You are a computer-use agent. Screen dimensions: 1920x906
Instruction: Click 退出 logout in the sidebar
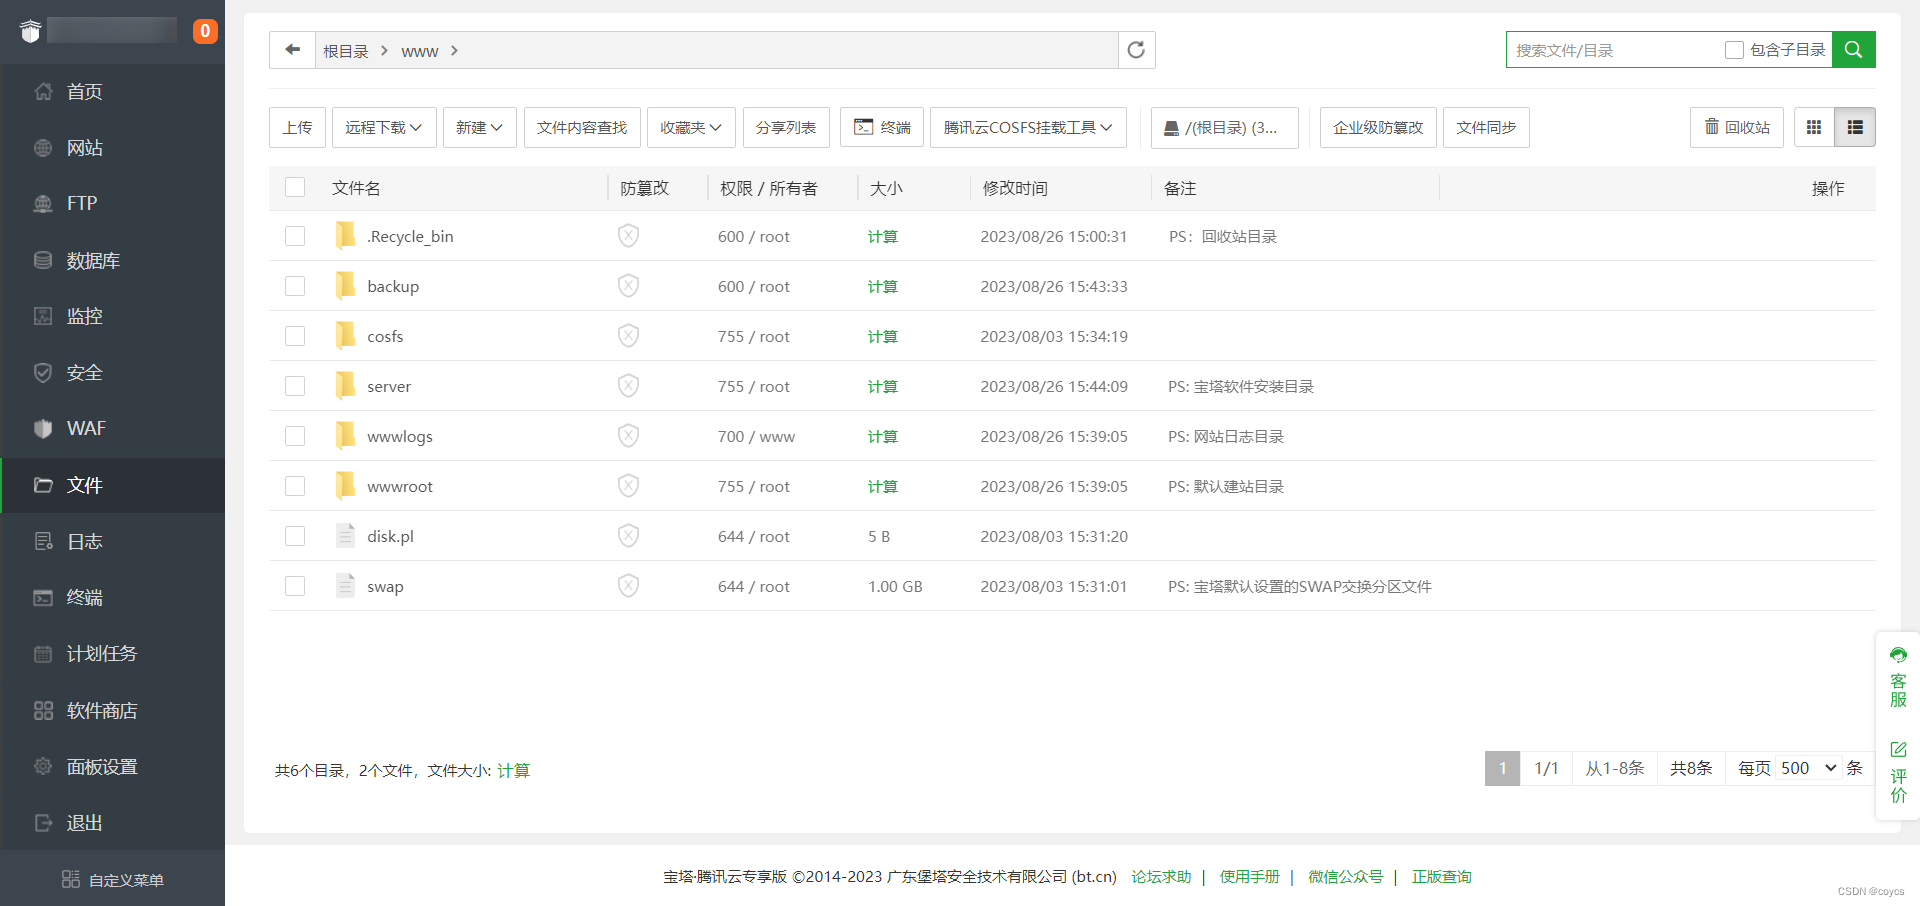(x=113, y=822)
